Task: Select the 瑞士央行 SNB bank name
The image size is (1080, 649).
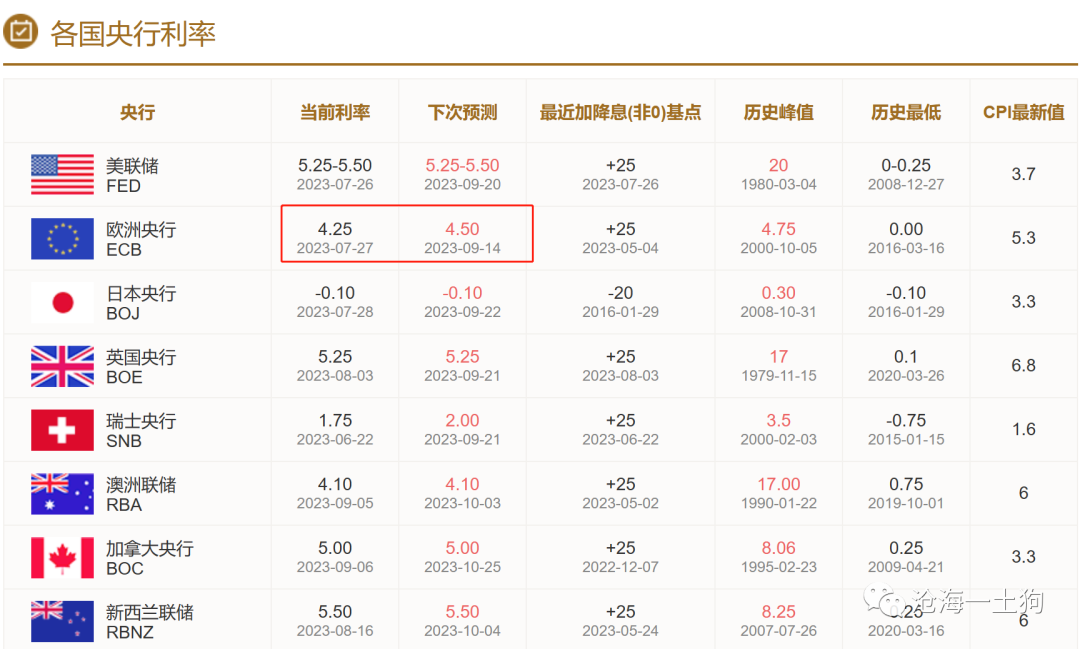Action: [141, 431]
